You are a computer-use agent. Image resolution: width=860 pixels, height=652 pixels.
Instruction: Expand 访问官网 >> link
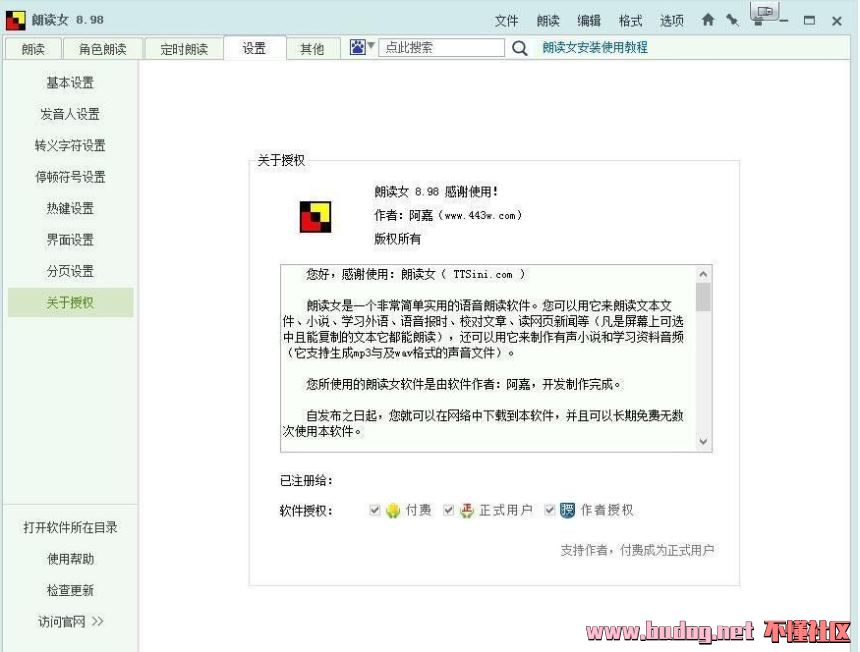(71, 621)
